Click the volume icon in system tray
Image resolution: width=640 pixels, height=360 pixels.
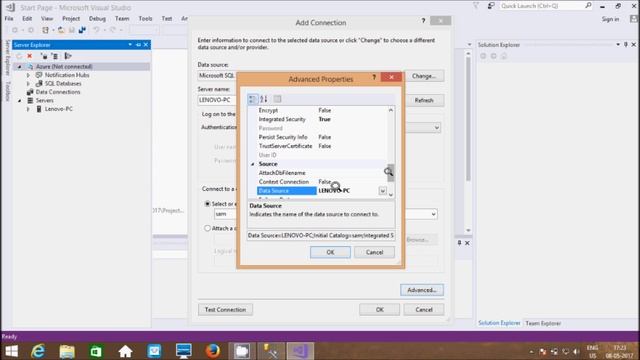pyautogui.click(x=576, y=351)
